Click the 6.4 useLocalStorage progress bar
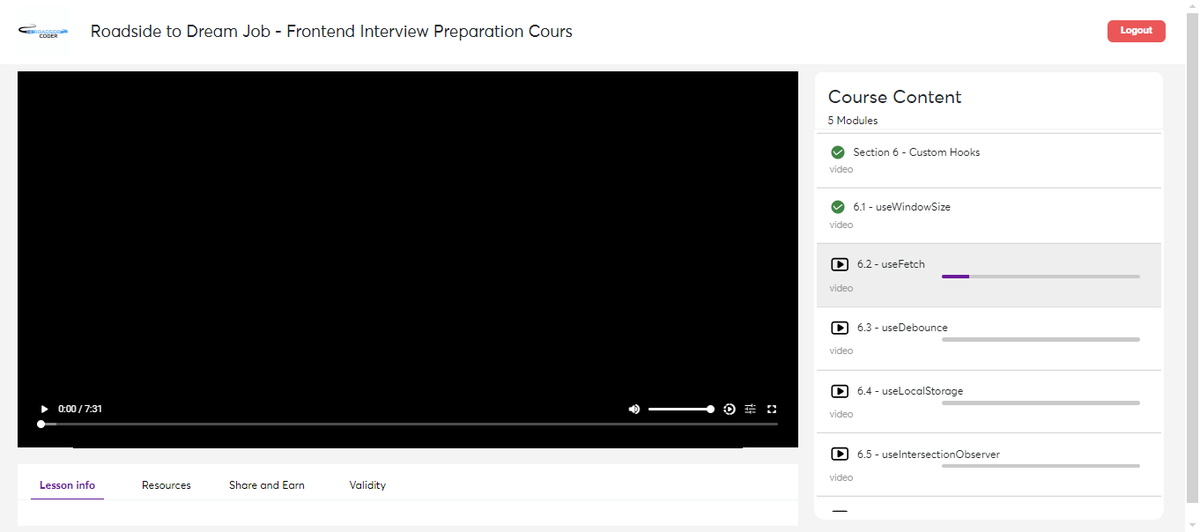 pos(1041,402)
